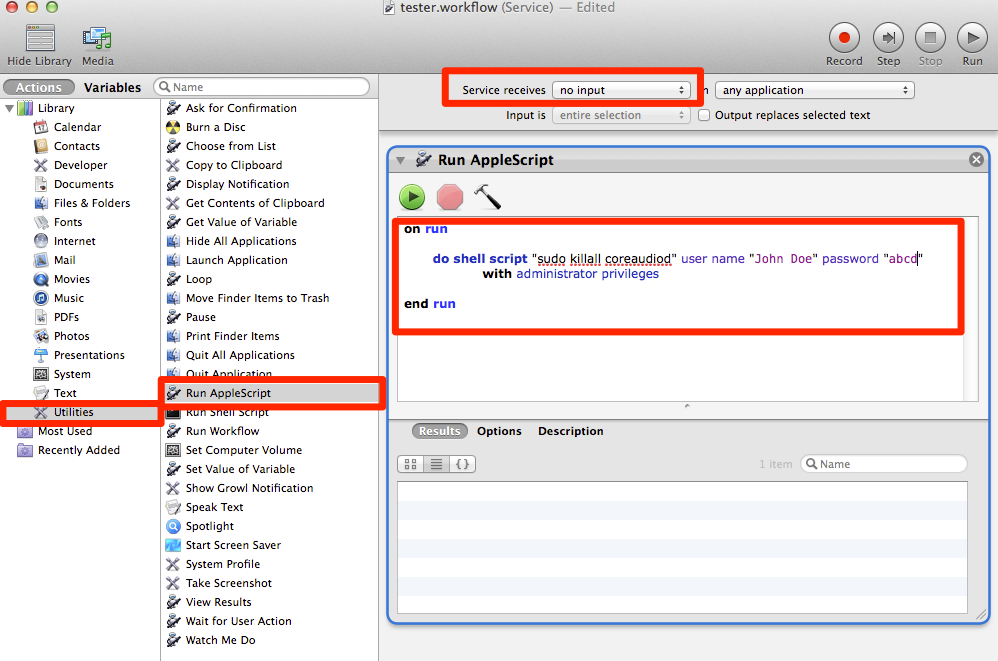Click the results Name search field
Viewport: 998px width, 661px height.
click(884, 464)
